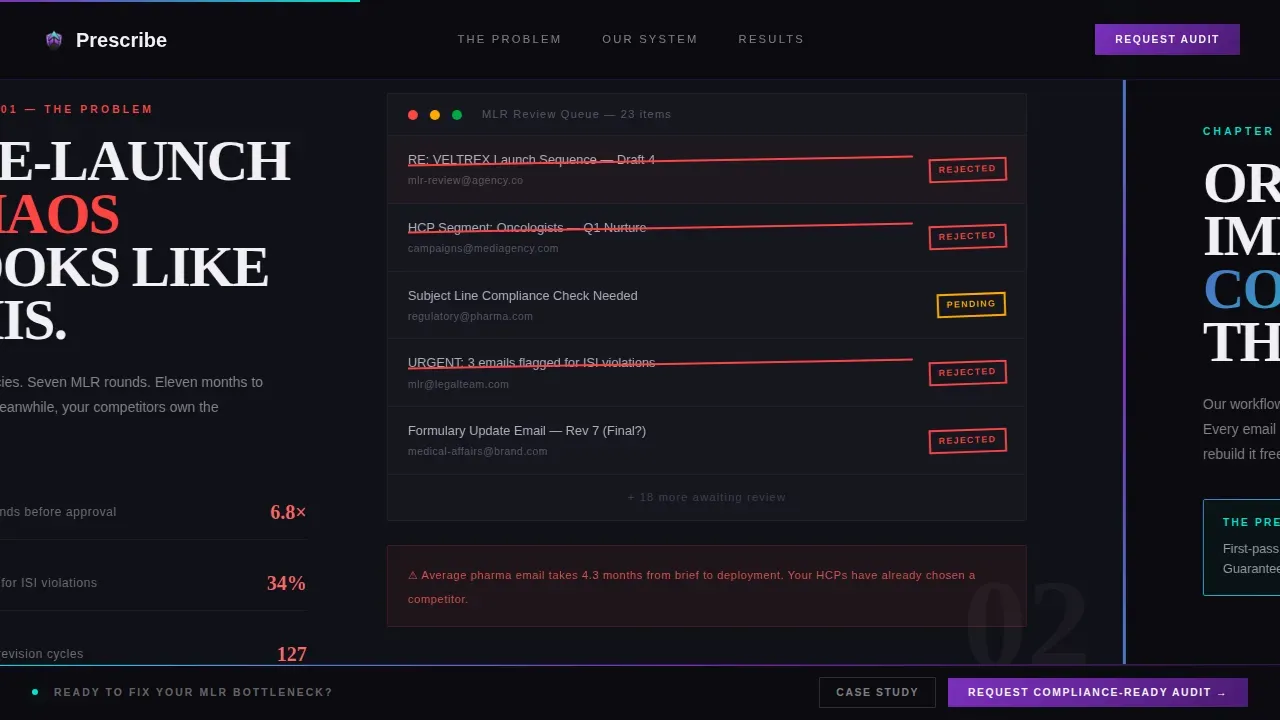The image size is (1280, 720).
Task: Click the 6.8× statistic value
Action: pyautogui.click(x=288, y=512)
